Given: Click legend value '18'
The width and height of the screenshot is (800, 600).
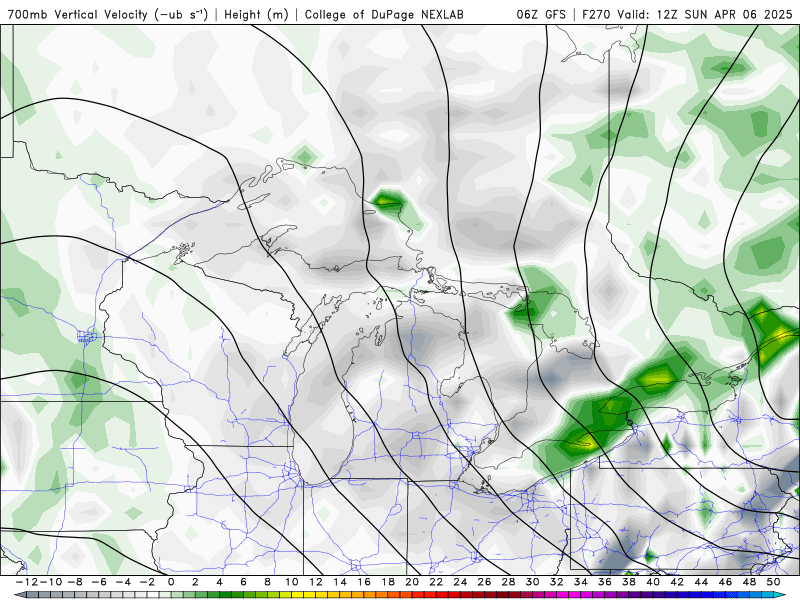Looking at the screenshot, I should (x=388, y=582).
